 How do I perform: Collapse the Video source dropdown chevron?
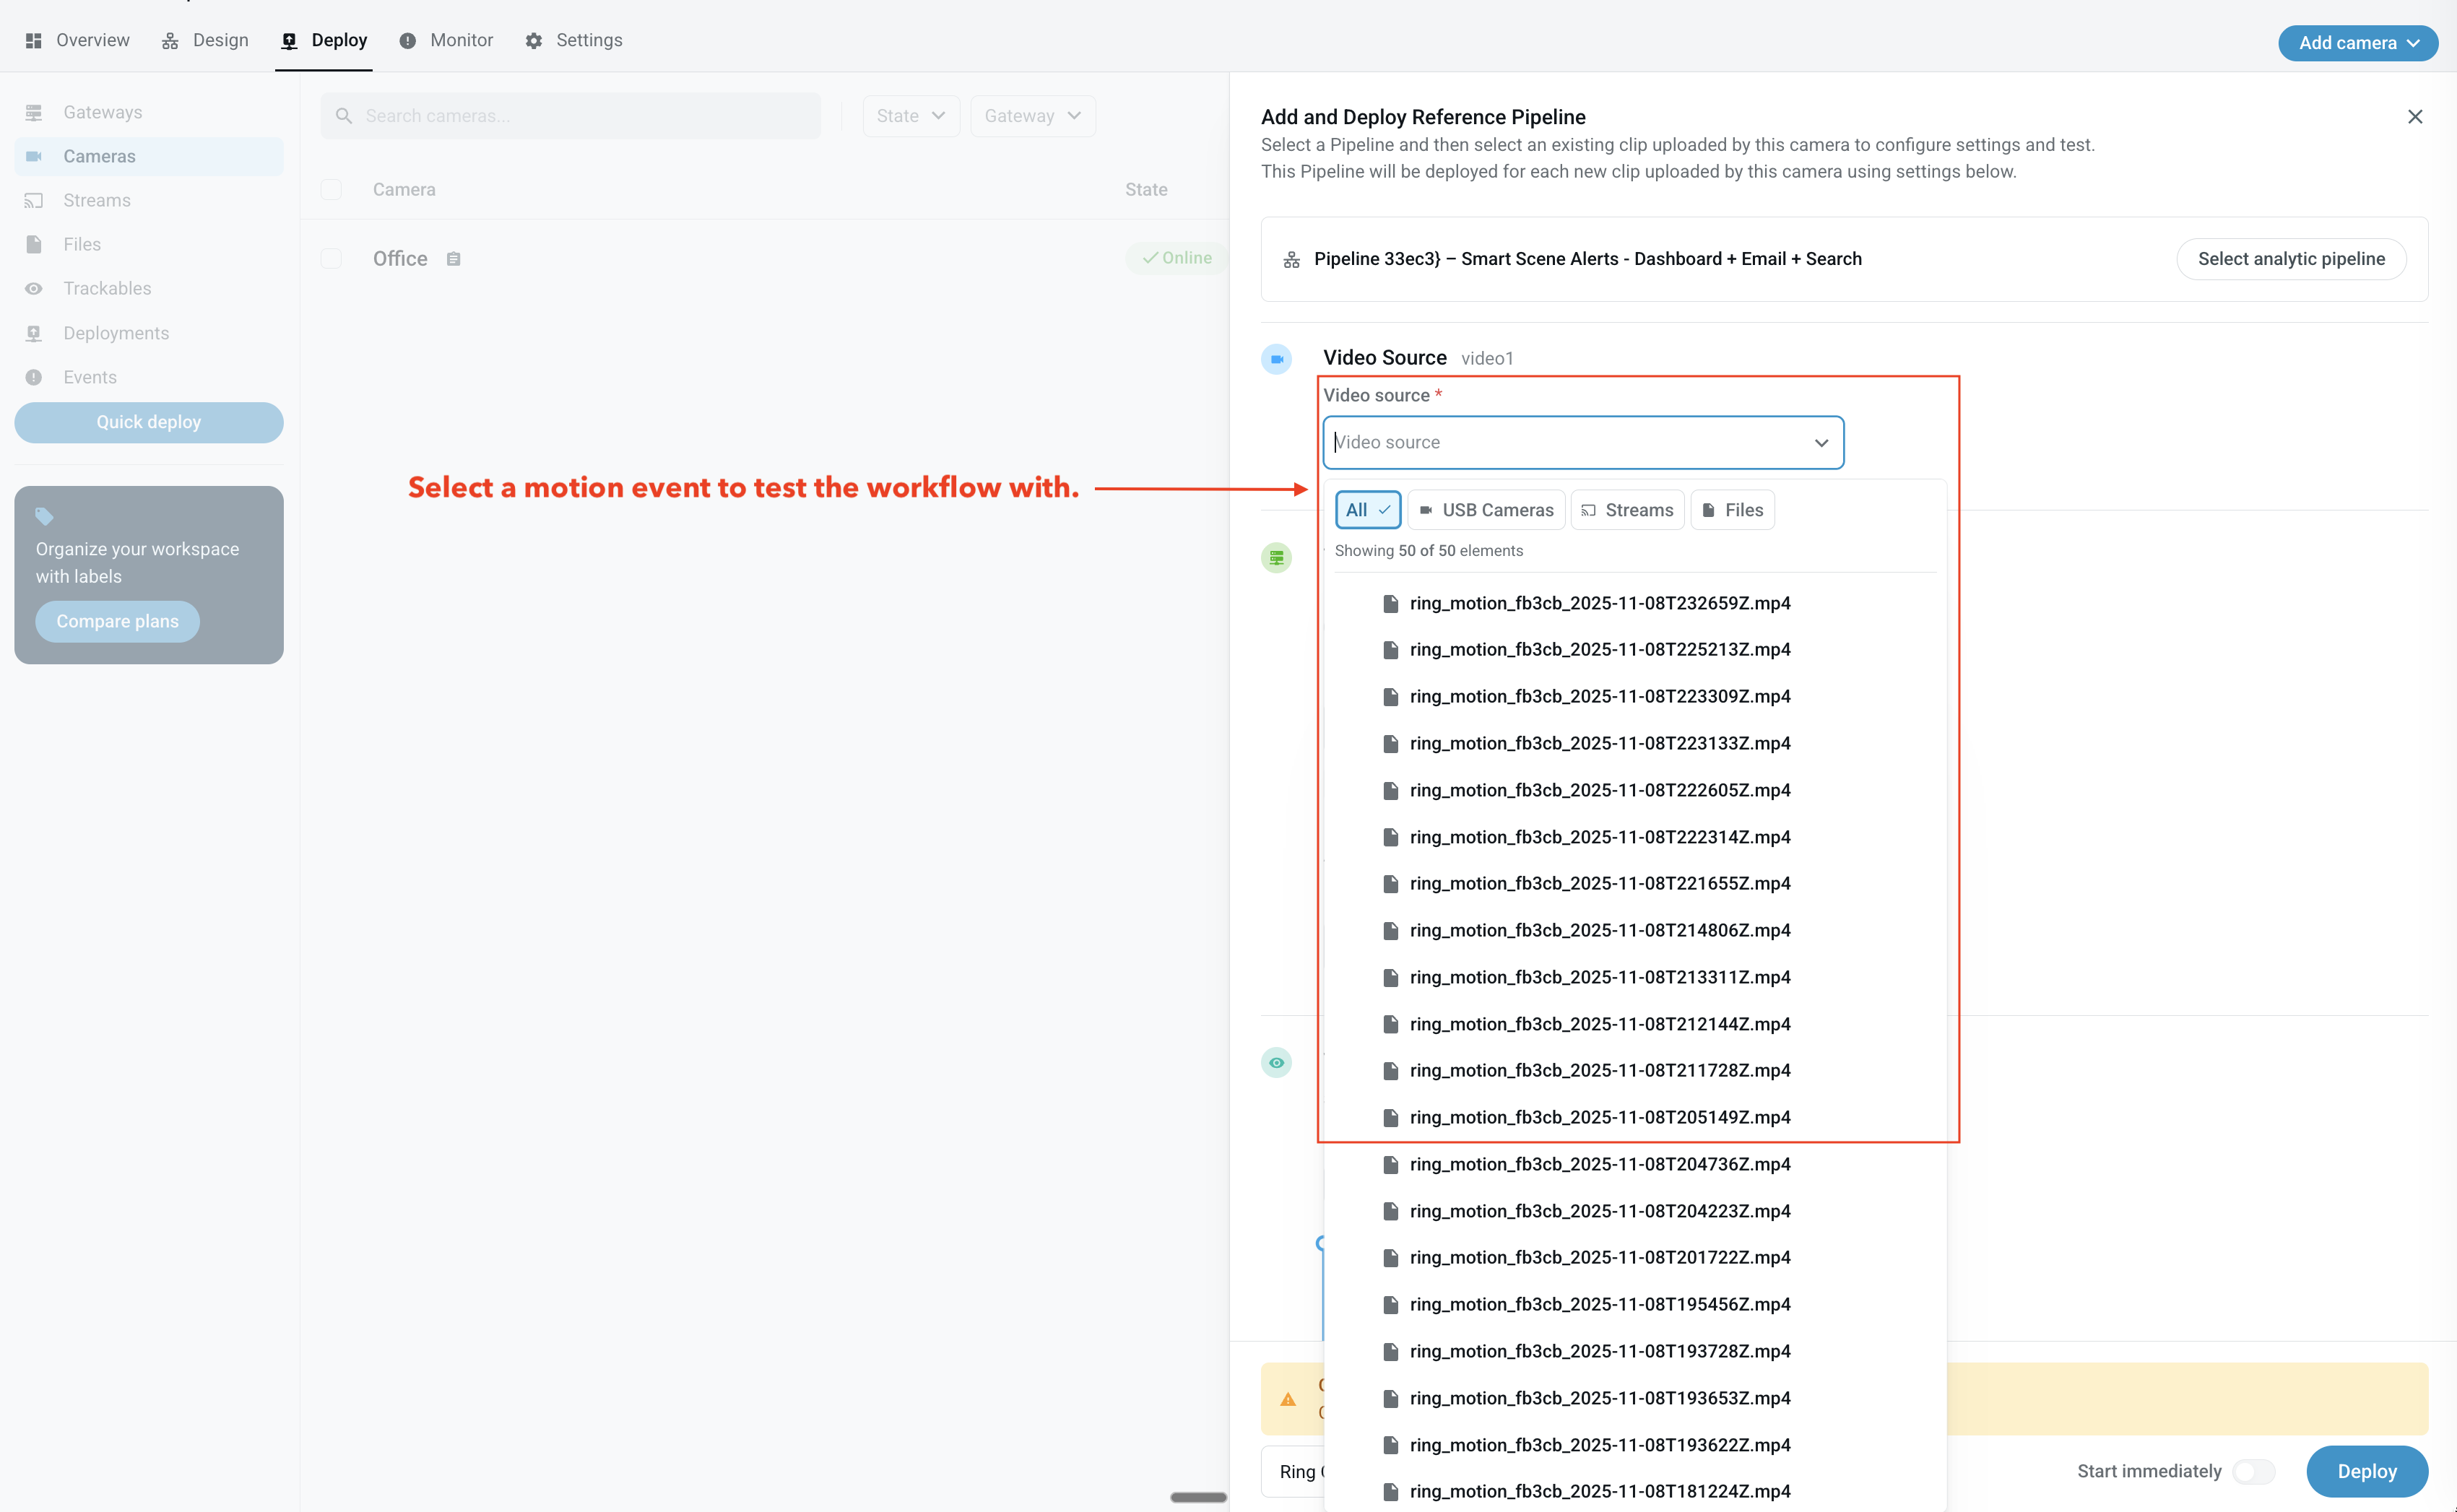coord(1821,443)
